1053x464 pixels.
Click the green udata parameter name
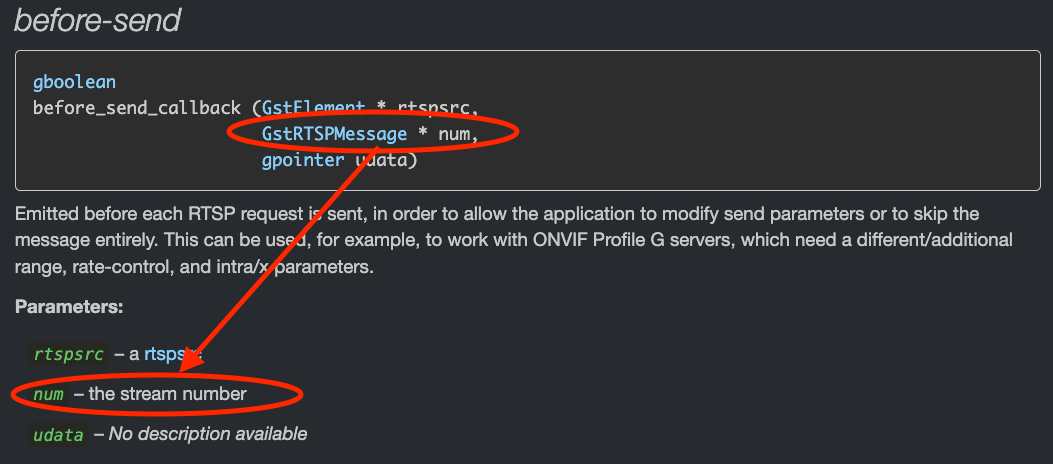coord(58,434)
